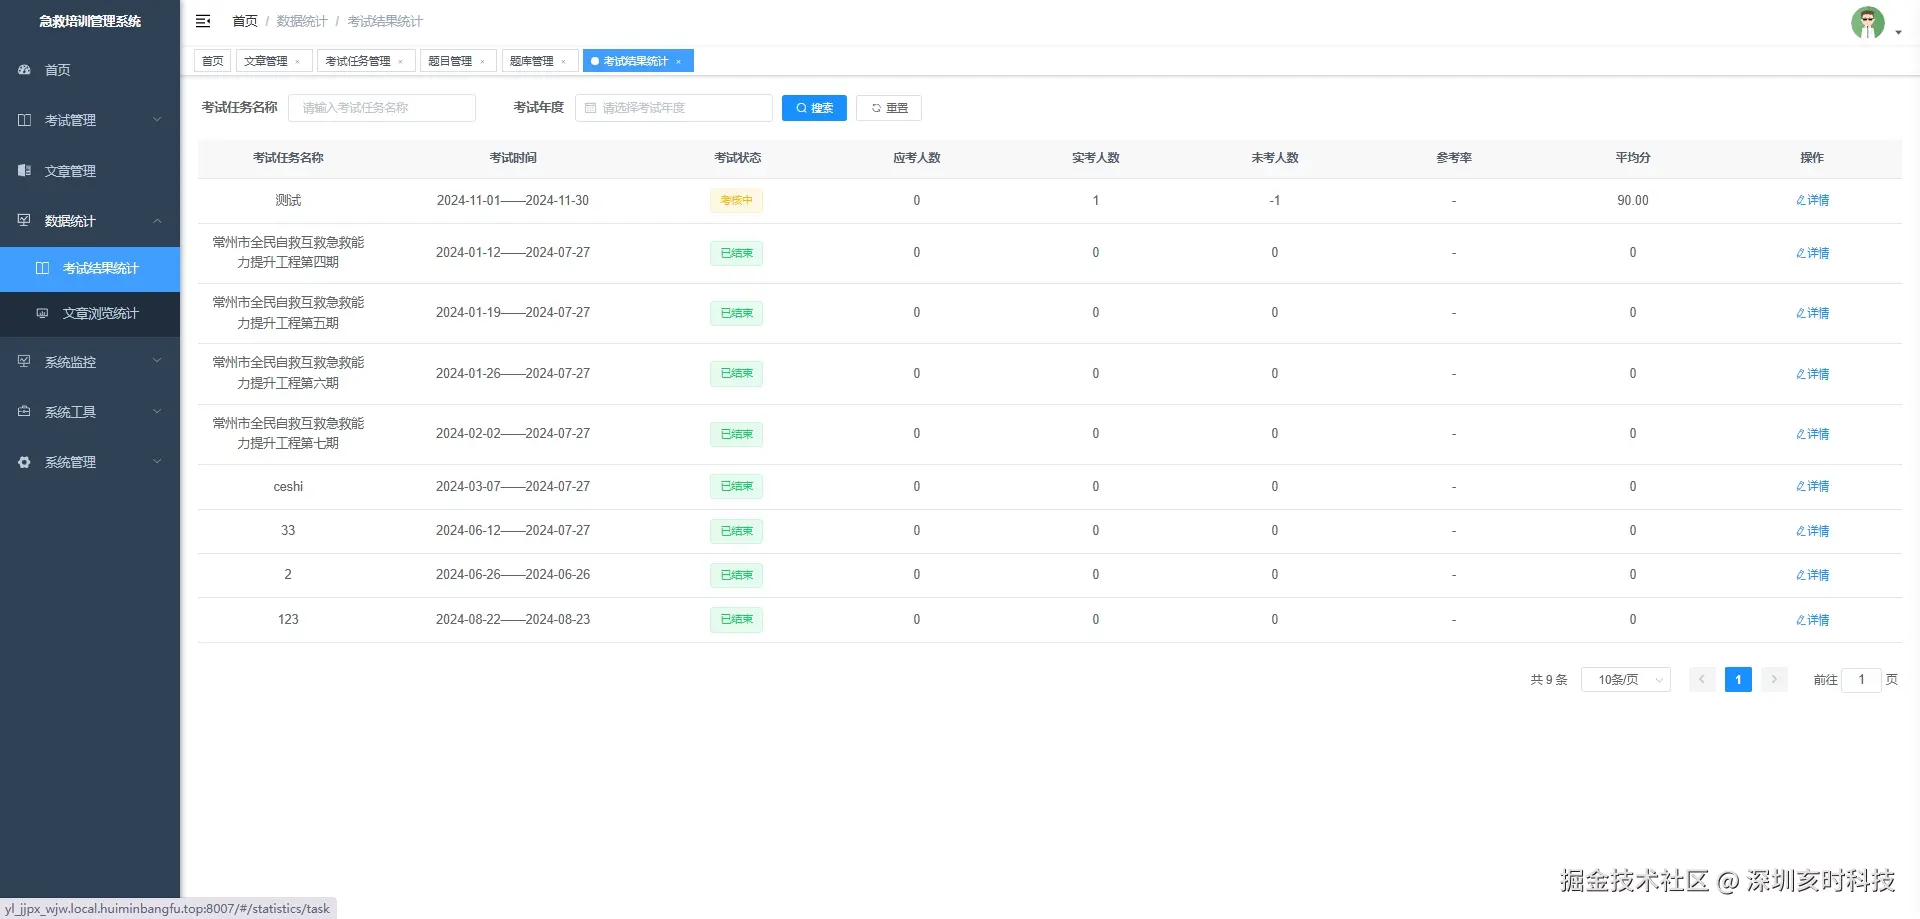This screenshot has height=919, width=1920.
Task: Click the 系统监控 sidebar icon
Action: click(x=24, y=362)
